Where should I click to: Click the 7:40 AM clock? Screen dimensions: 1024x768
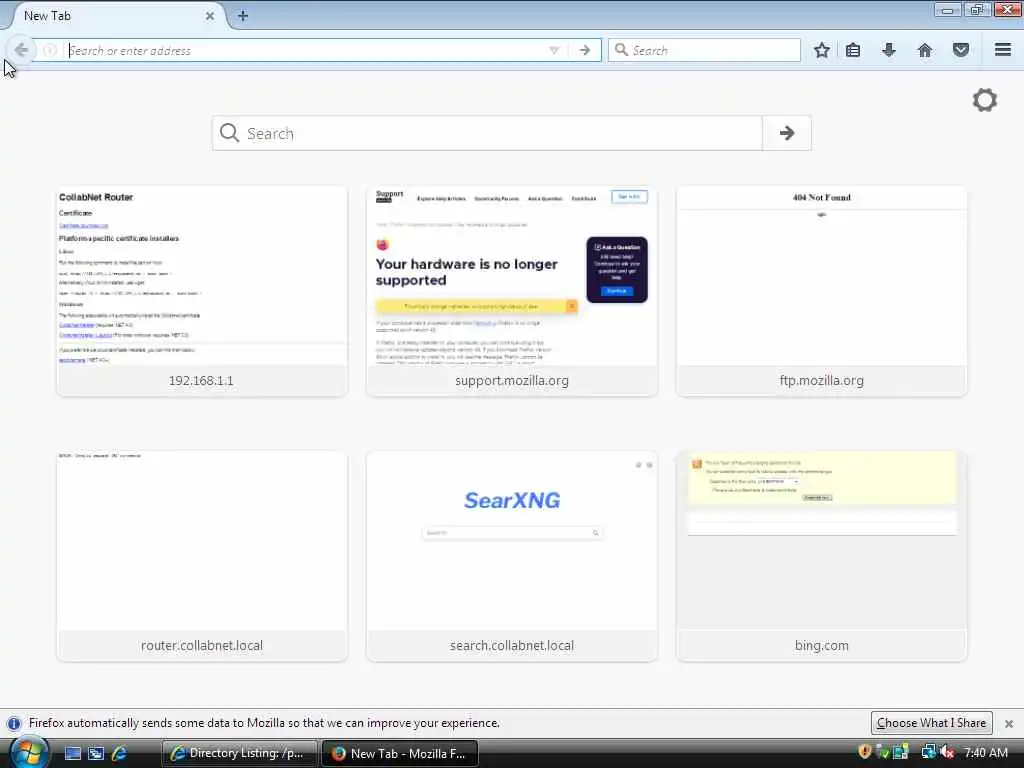[985, 753]
